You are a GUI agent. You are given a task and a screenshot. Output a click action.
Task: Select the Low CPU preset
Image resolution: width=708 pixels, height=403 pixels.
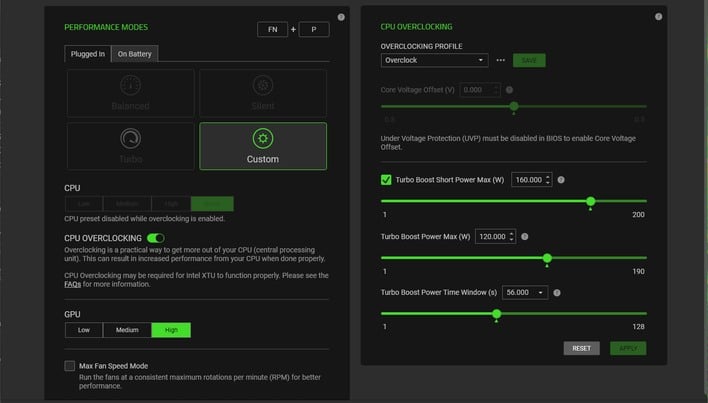tap(84, 204)
